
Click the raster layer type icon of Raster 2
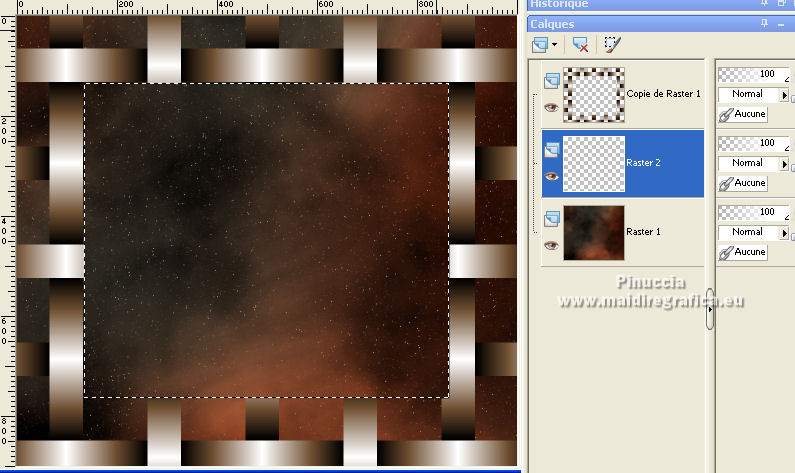(x=552, y=150)
